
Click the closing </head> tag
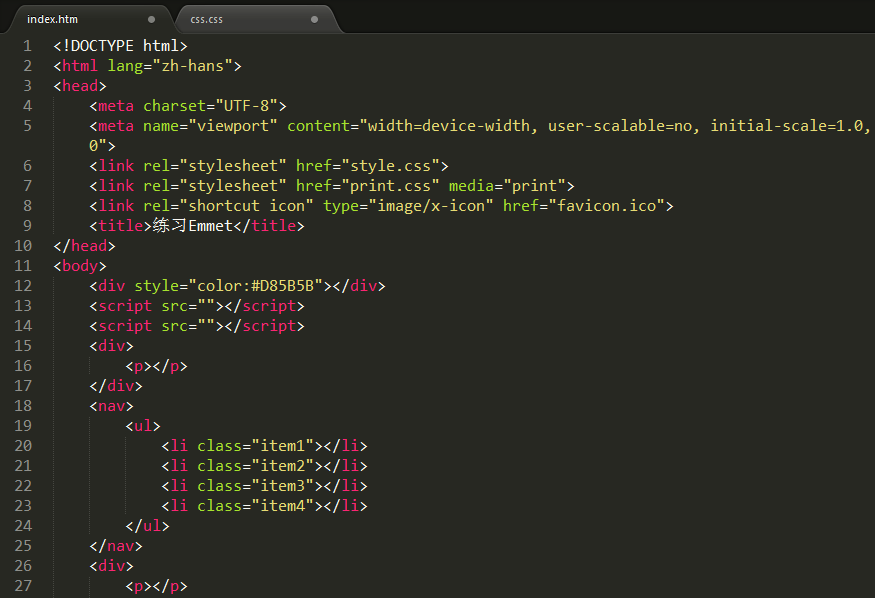click(x=85, y=246)
